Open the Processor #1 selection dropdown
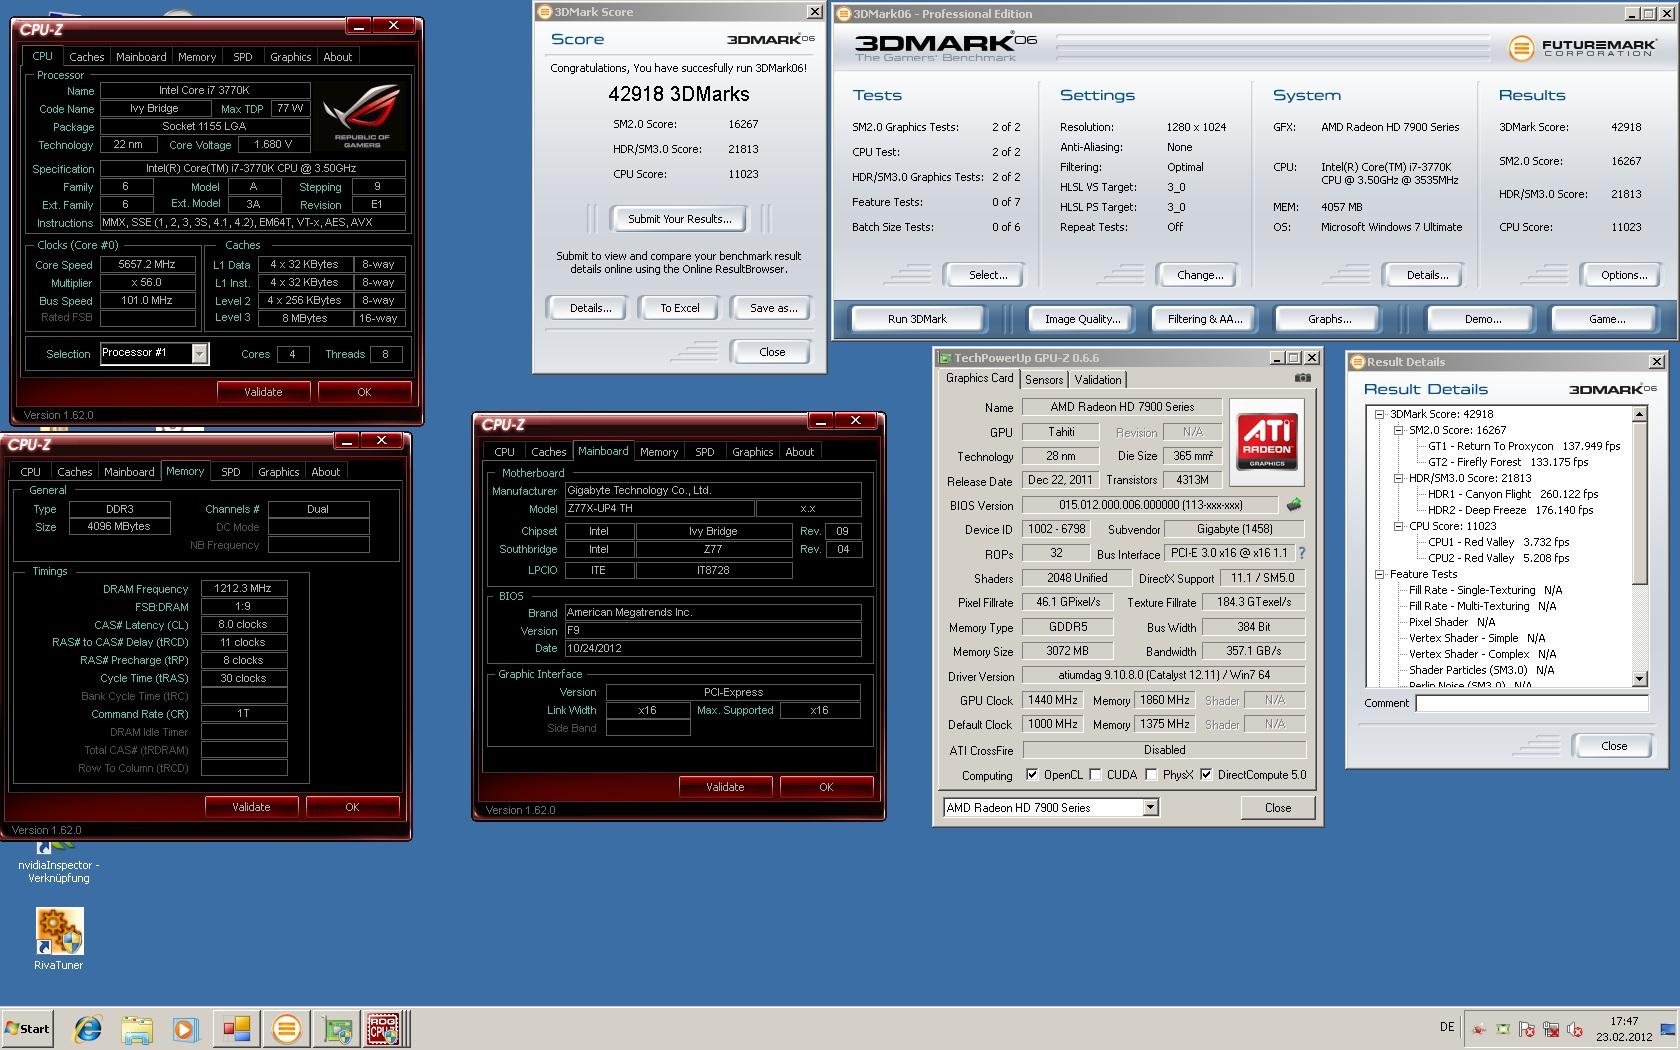 pos(199,353)
